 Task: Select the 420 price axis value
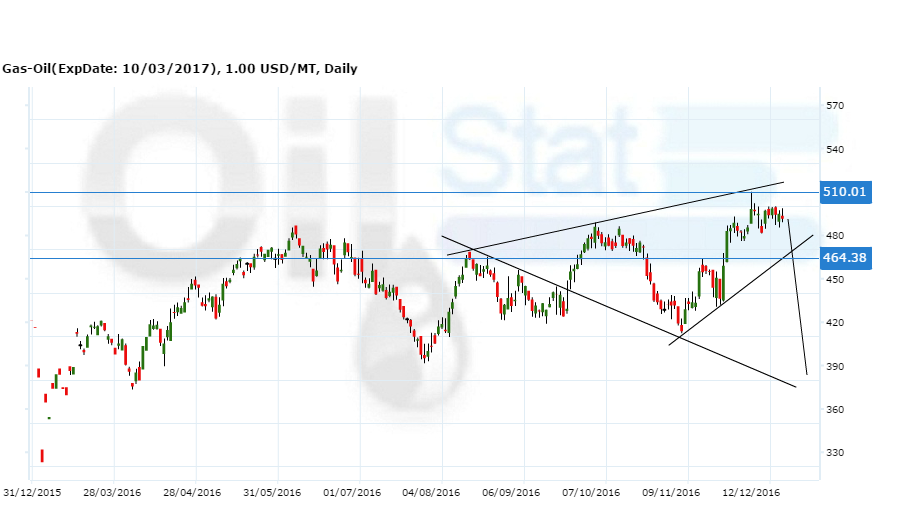click(x=836, y=323)
